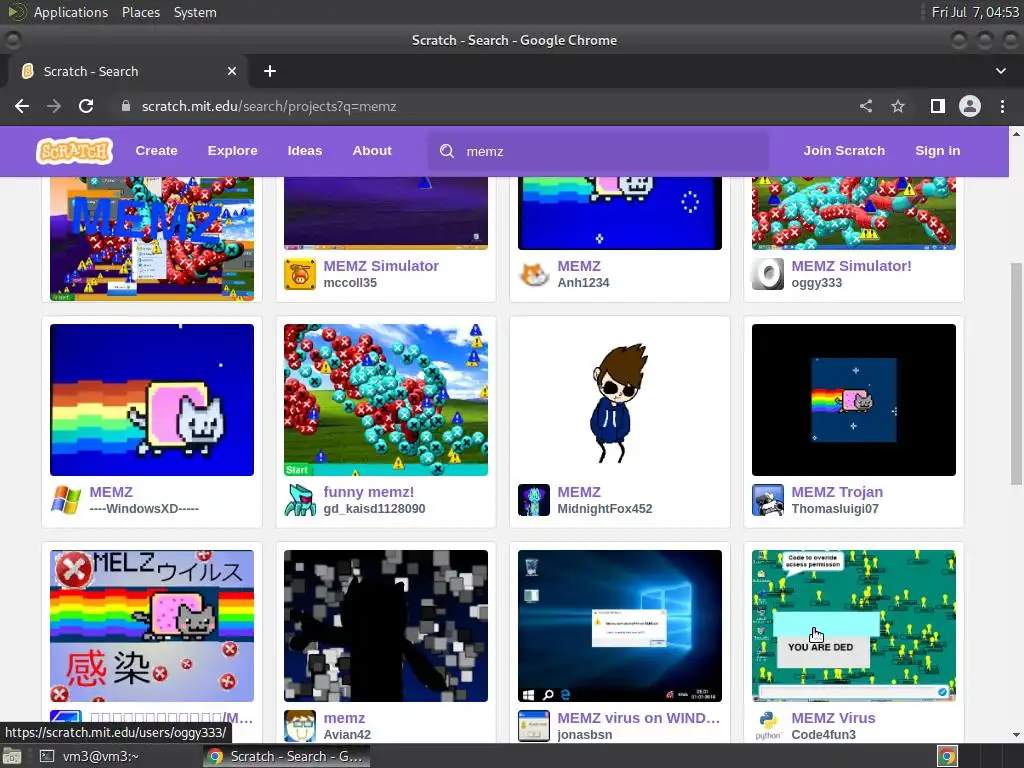Screen dimensions: 1024x768
Task: Open the funny memz! balls thumbnail
Action: pyautogui.click(x=385, y=400)
